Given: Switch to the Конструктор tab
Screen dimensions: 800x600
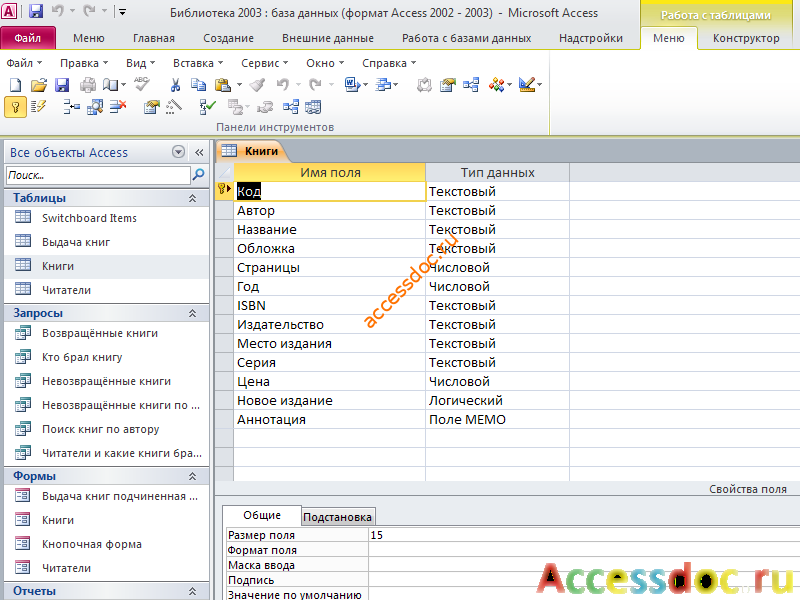Looking at the screenshot, I should point(746,38).
